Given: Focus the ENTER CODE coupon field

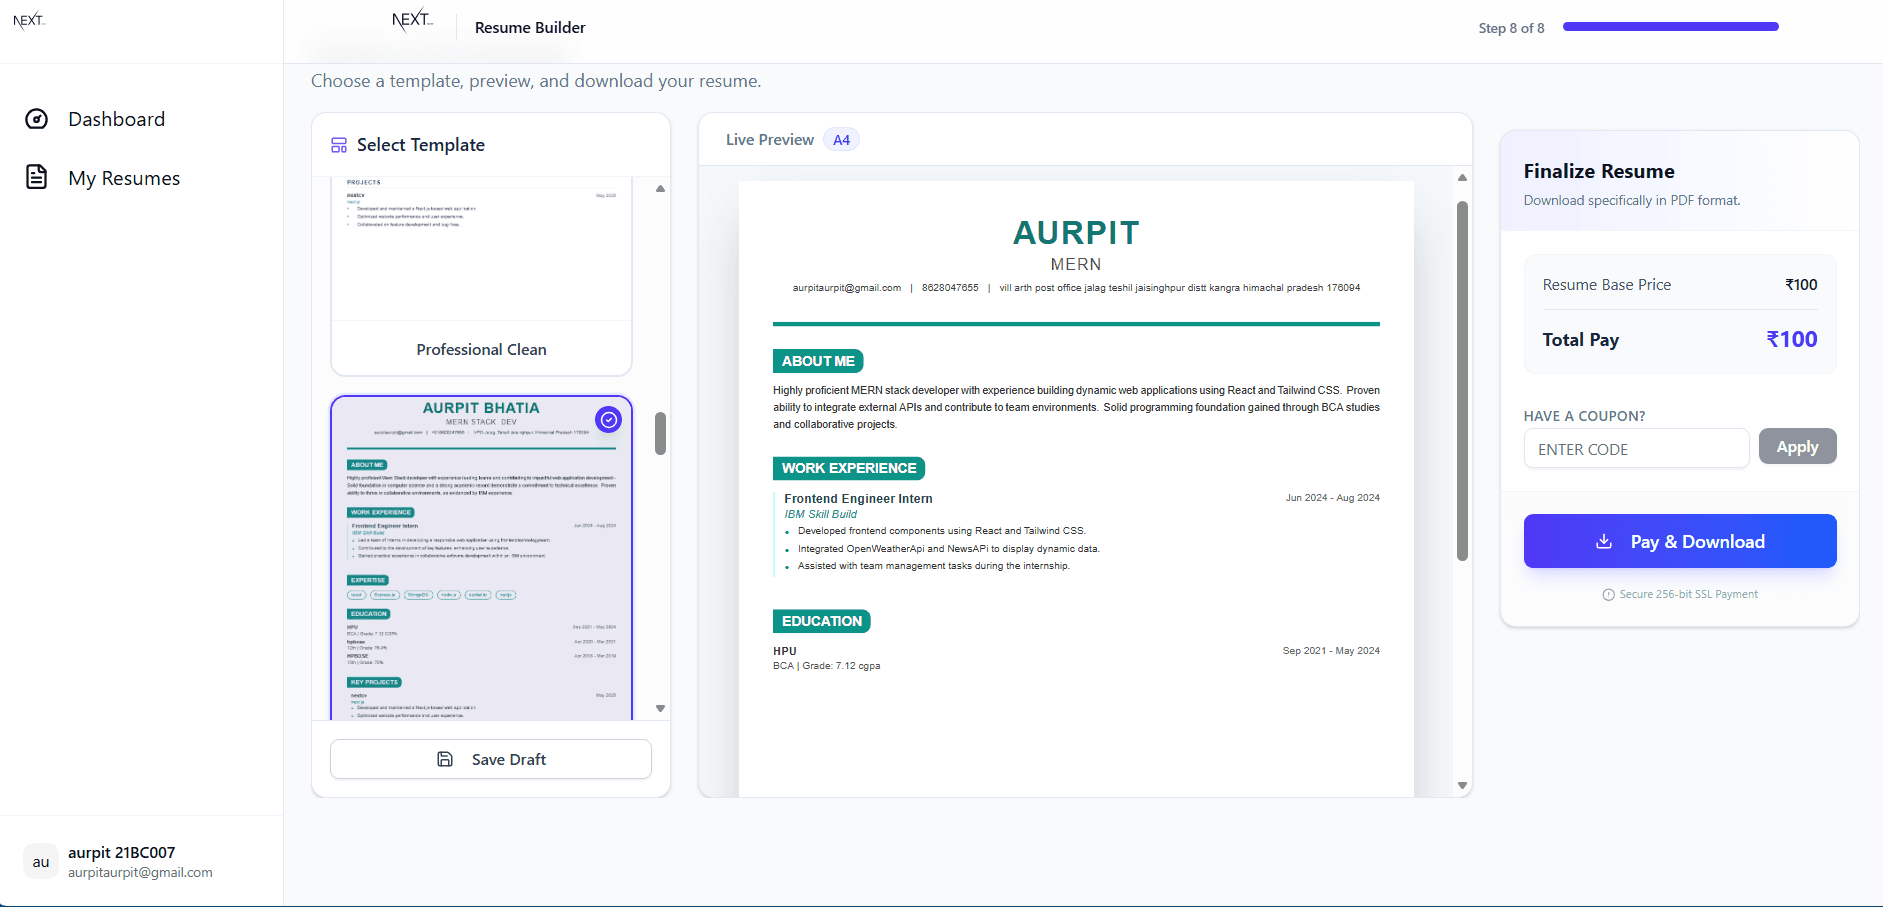Looking at the screenshot, I should 1636,449.
